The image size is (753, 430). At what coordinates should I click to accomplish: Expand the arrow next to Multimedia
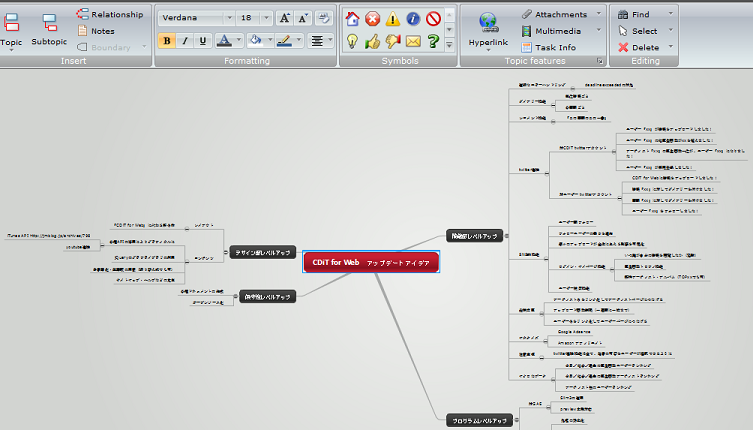599,30
